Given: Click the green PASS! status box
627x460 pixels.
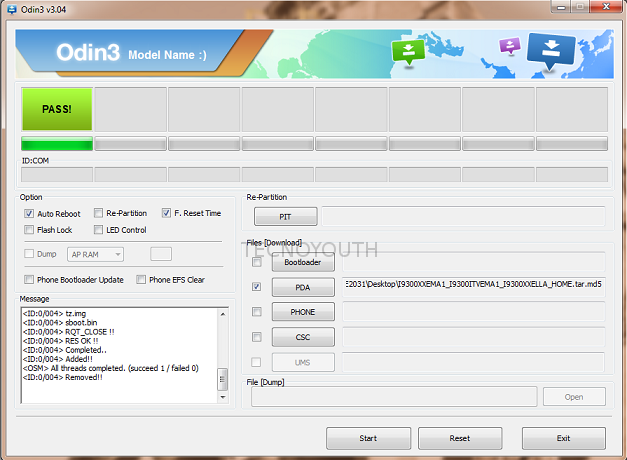Looking at the screenshot, I should coord(57,109).
